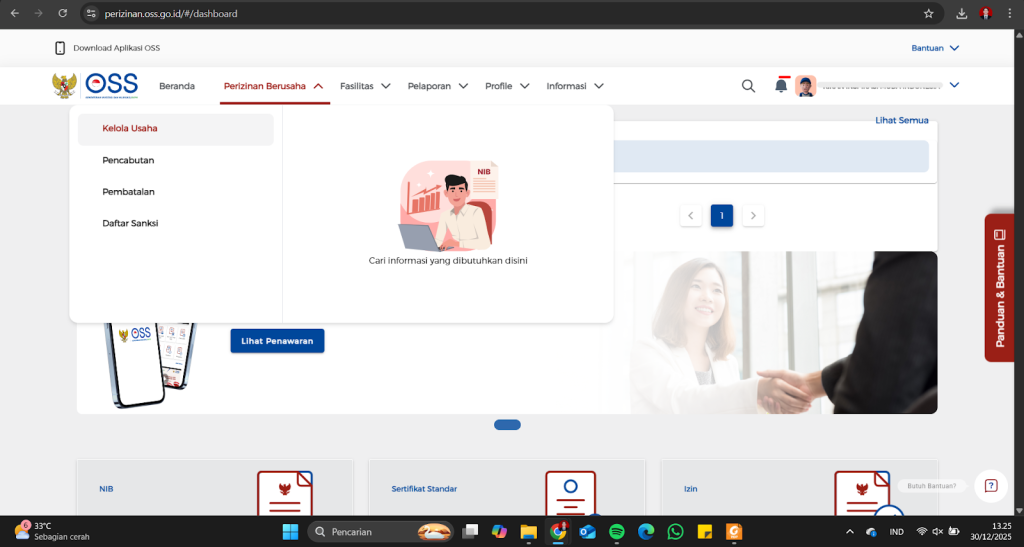1024x547 pixels.
Task: Click the Lihat Penawaran button
Action: pos(277,341)
